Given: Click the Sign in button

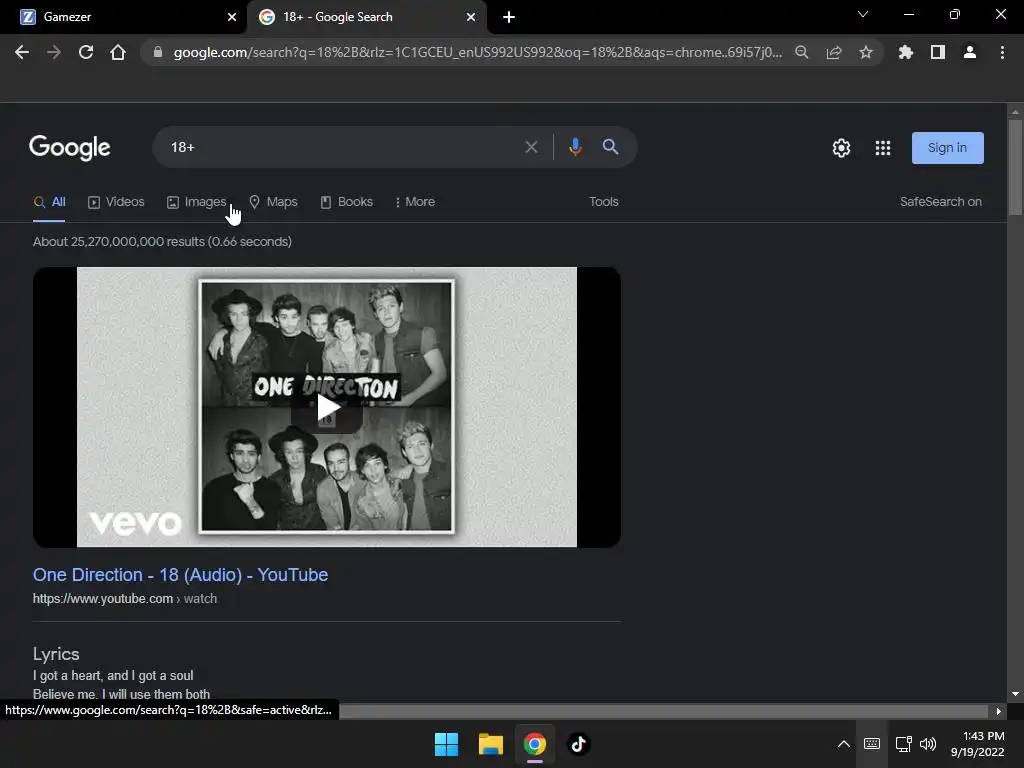Looking at the screenshot, I should (x=948, y=148).
